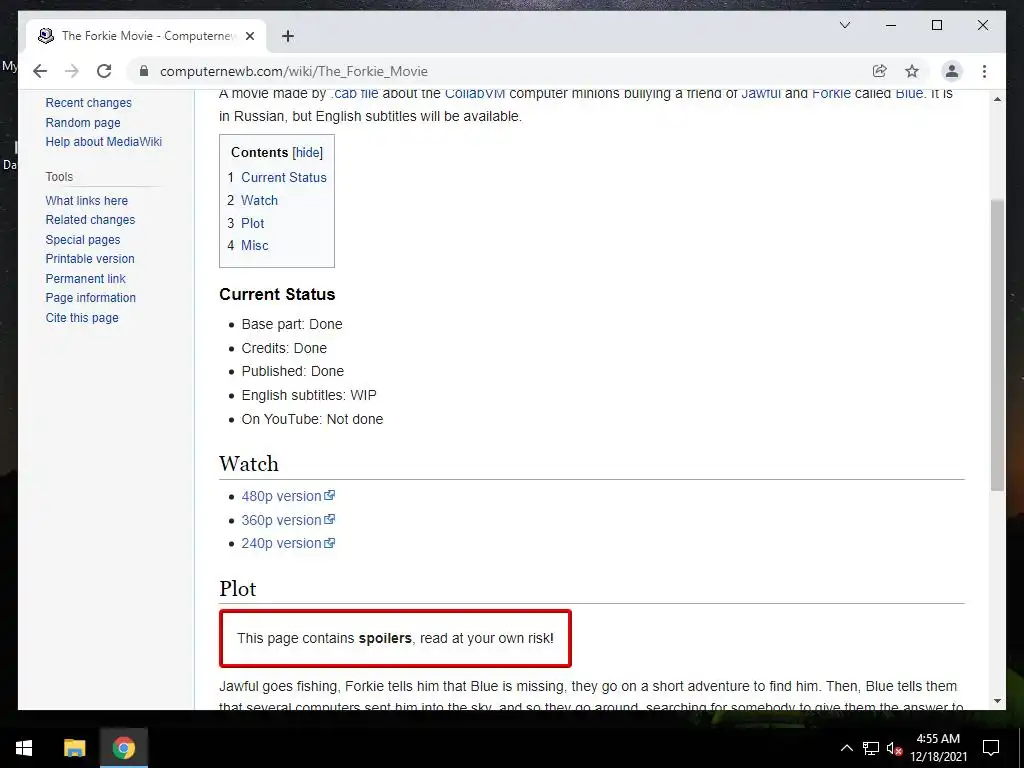Go to a Random page

click(83, 122)
